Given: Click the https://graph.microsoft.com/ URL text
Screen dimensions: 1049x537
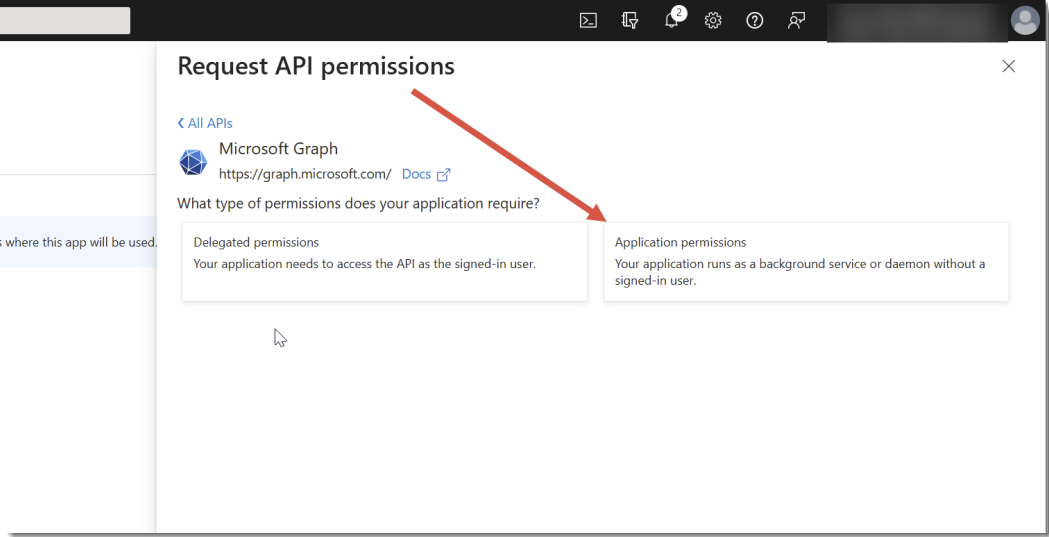Looking at the screenshot, I should pyautogui.click(x=305, y=175).
